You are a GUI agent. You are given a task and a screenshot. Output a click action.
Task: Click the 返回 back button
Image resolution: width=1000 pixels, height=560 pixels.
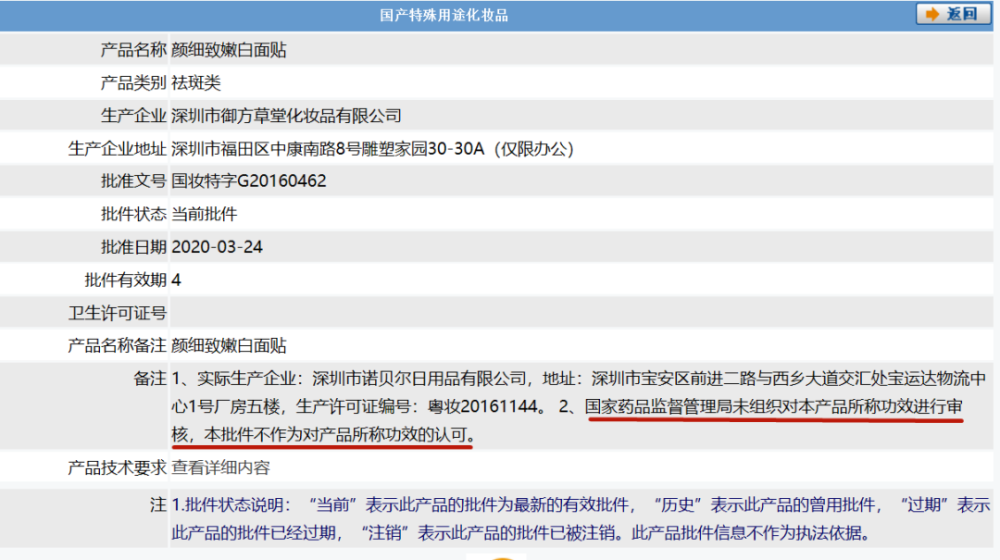coord(953,14)
